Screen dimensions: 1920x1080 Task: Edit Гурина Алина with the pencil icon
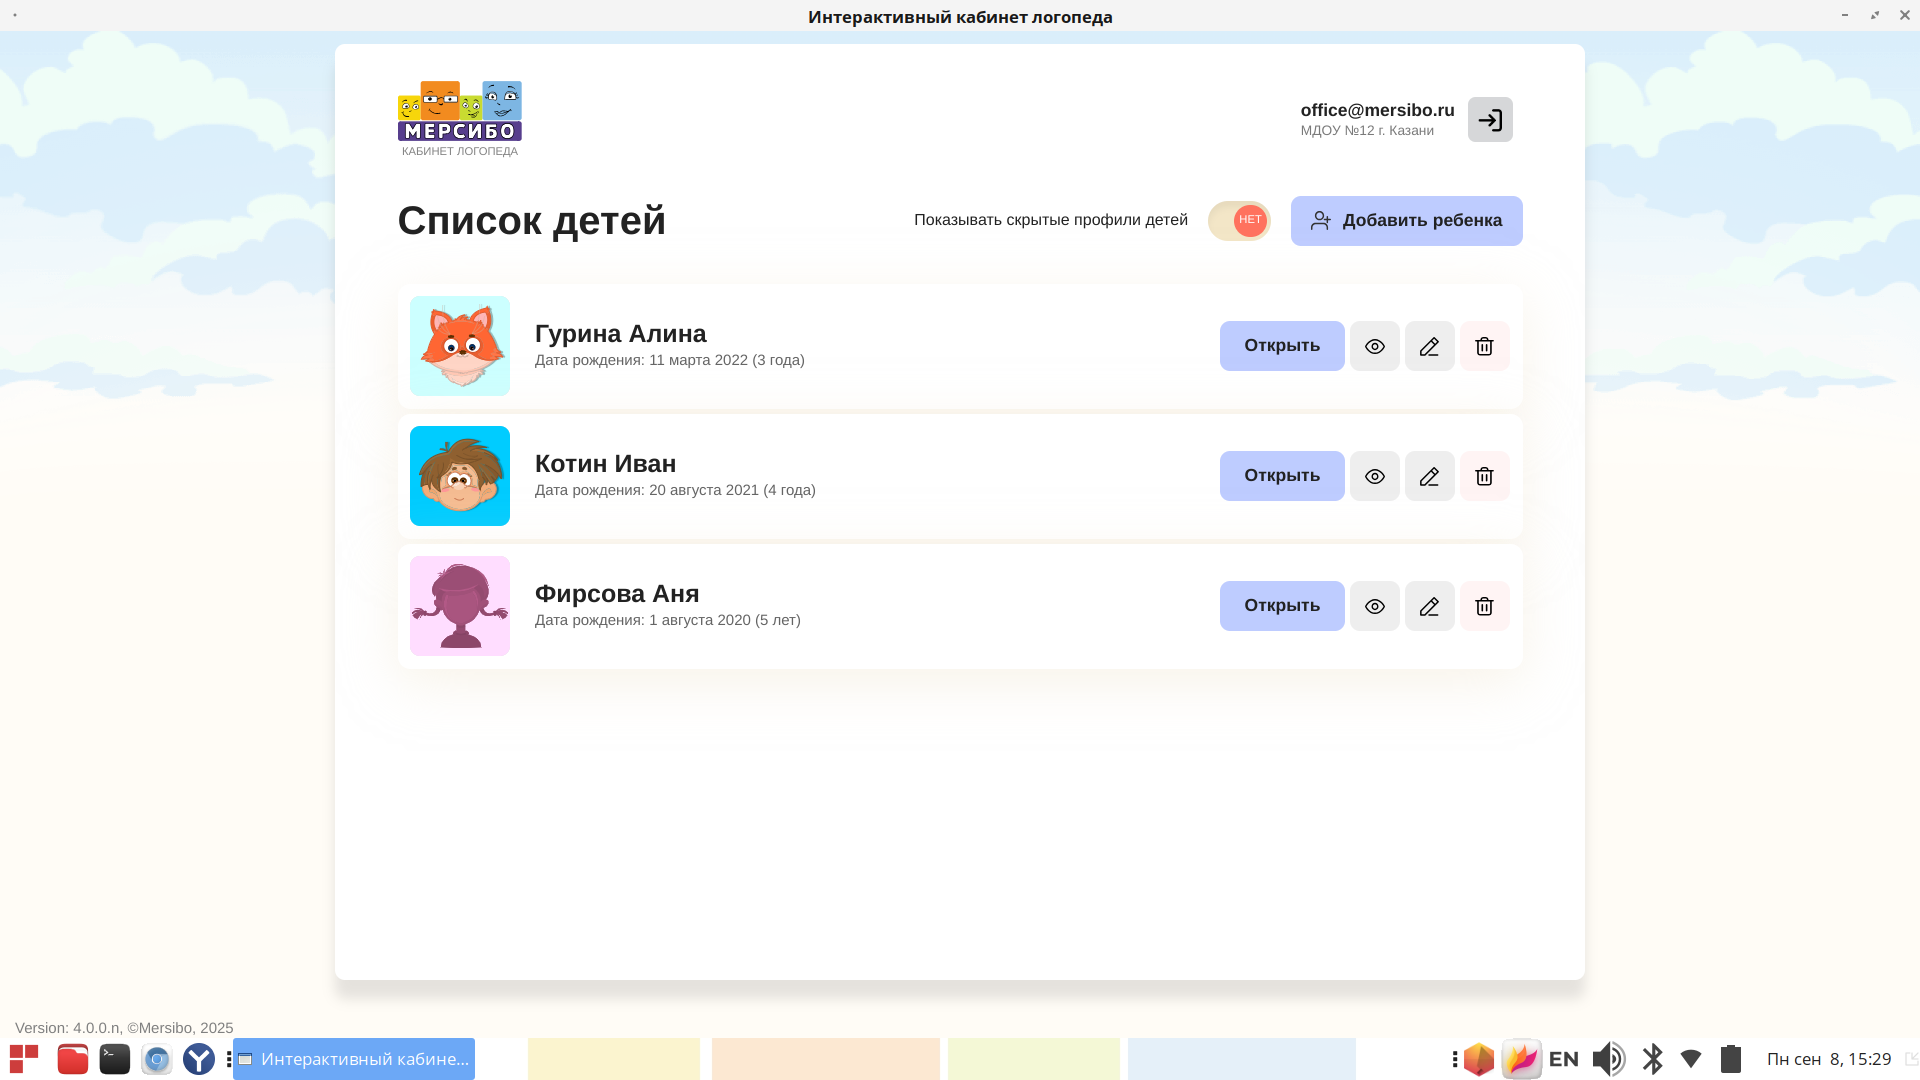tap(1429, 346)
